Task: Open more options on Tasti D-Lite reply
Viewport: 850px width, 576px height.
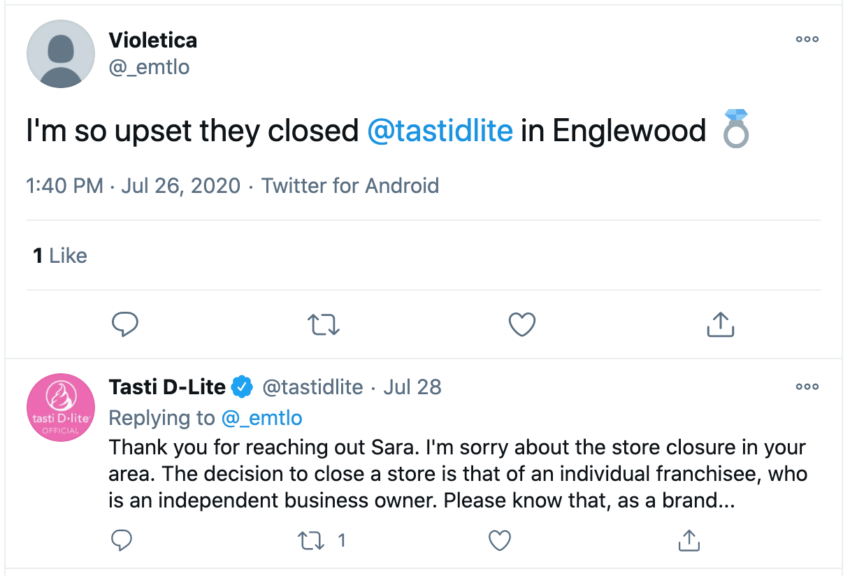Action: [807, 387]
